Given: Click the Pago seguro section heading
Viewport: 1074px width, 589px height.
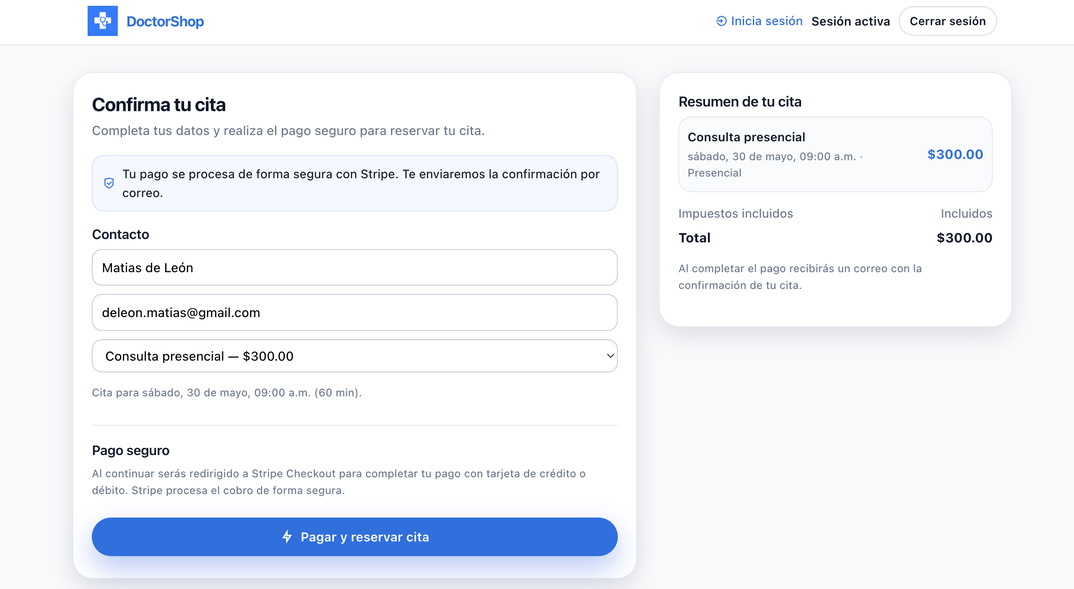Looking at the screenshot, I should (x=131, y=451).
